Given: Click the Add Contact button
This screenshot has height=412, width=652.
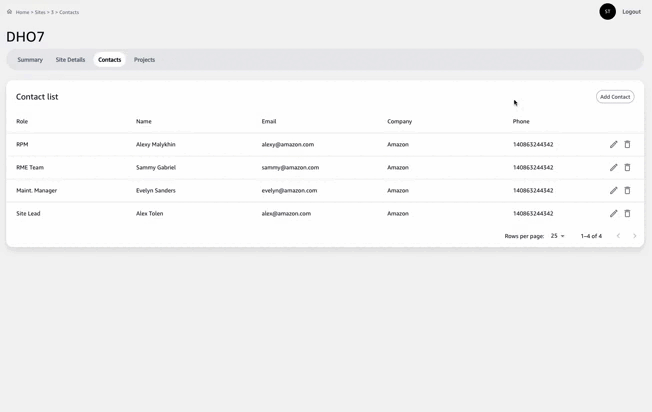Looking at the screenshot, I should tap(615, 97).
